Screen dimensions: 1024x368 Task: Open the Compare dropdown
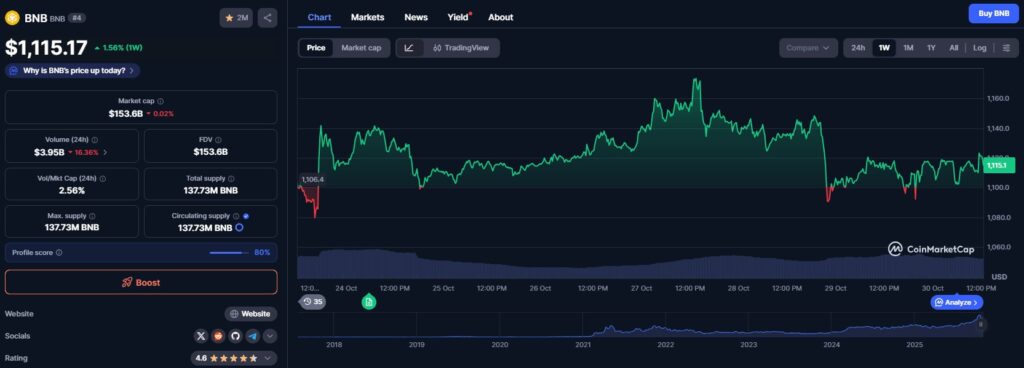808,48
